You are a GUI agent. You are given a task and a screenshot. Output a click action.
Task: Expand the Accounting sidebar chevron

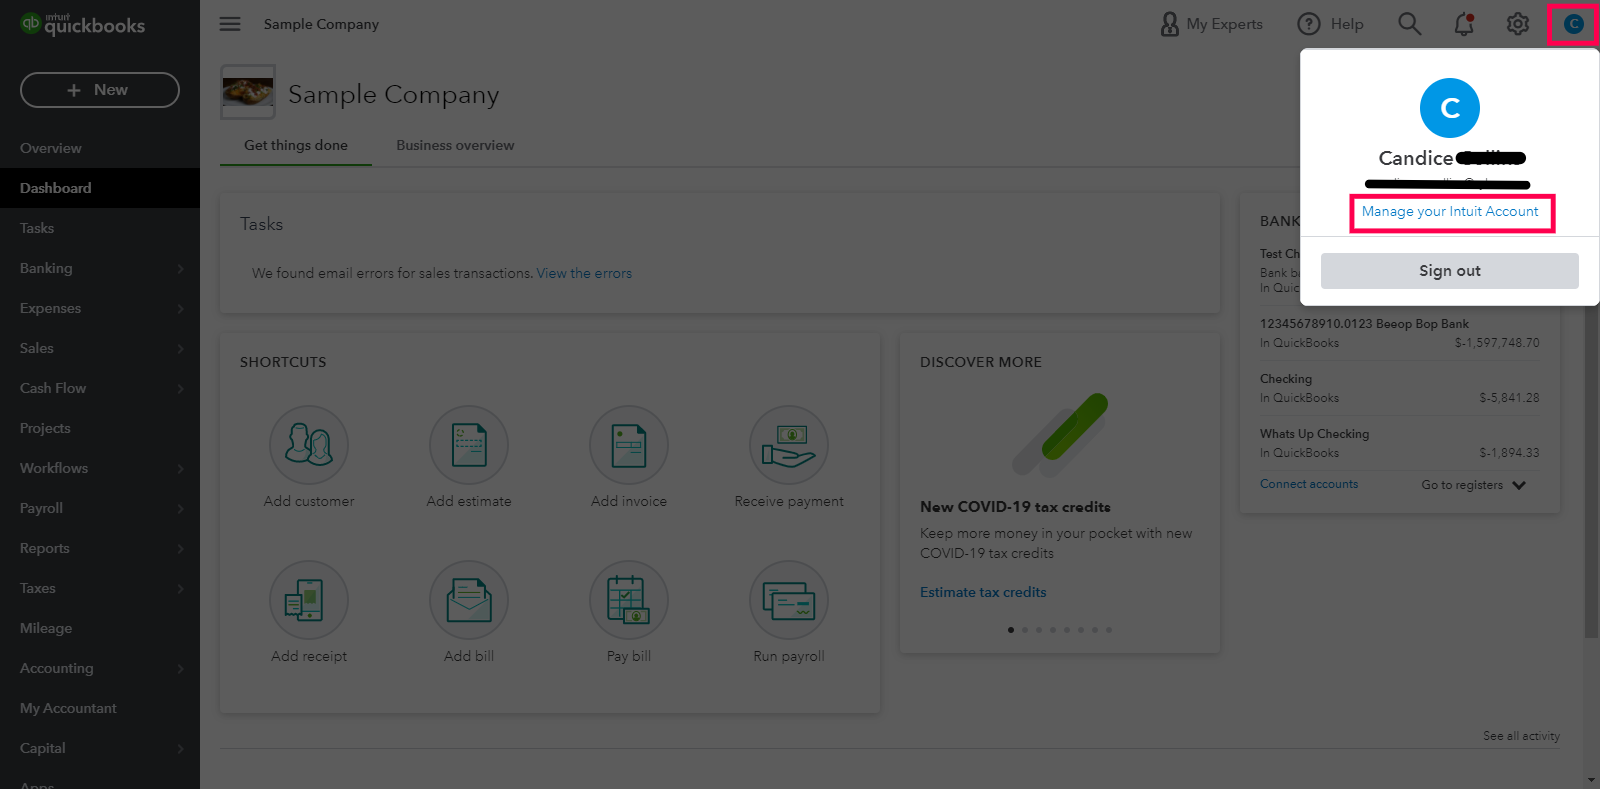[180, 669]
